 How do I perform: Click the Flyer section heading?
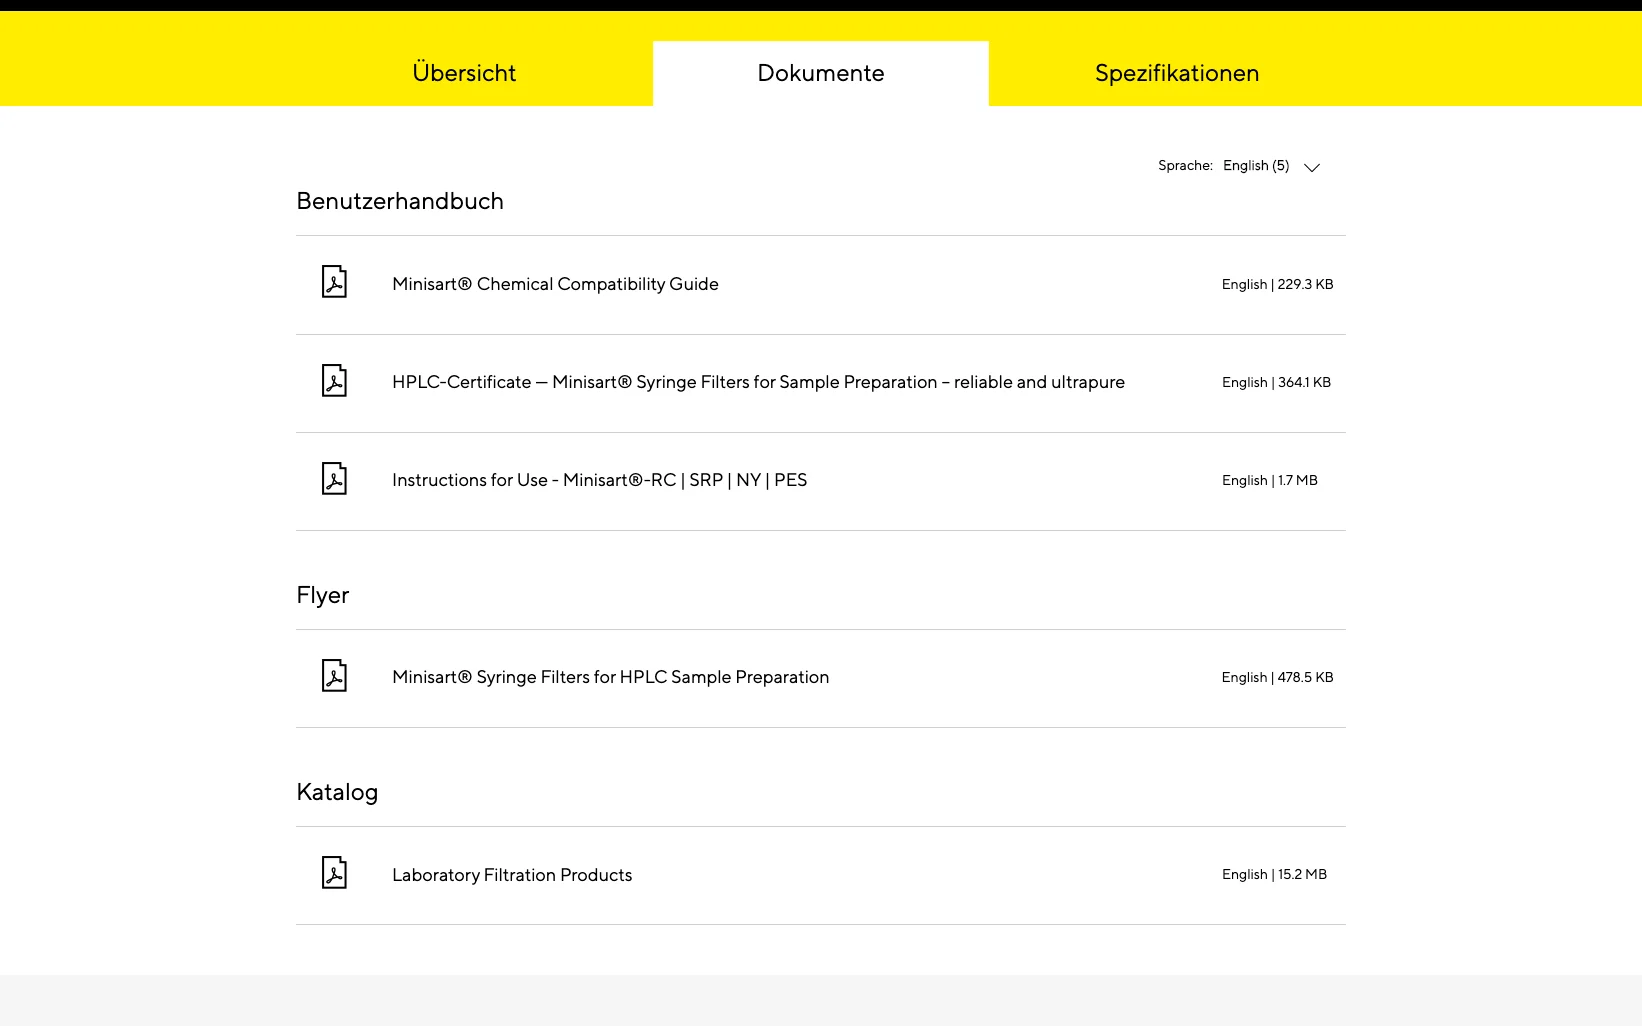(x=323, y=596)
